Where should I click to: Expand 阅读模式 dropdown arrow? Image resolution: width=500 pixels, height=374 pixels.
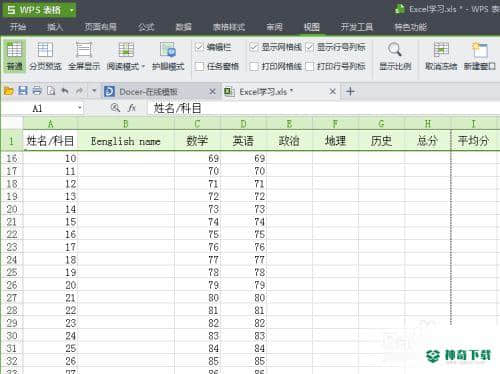coord(143,67)
